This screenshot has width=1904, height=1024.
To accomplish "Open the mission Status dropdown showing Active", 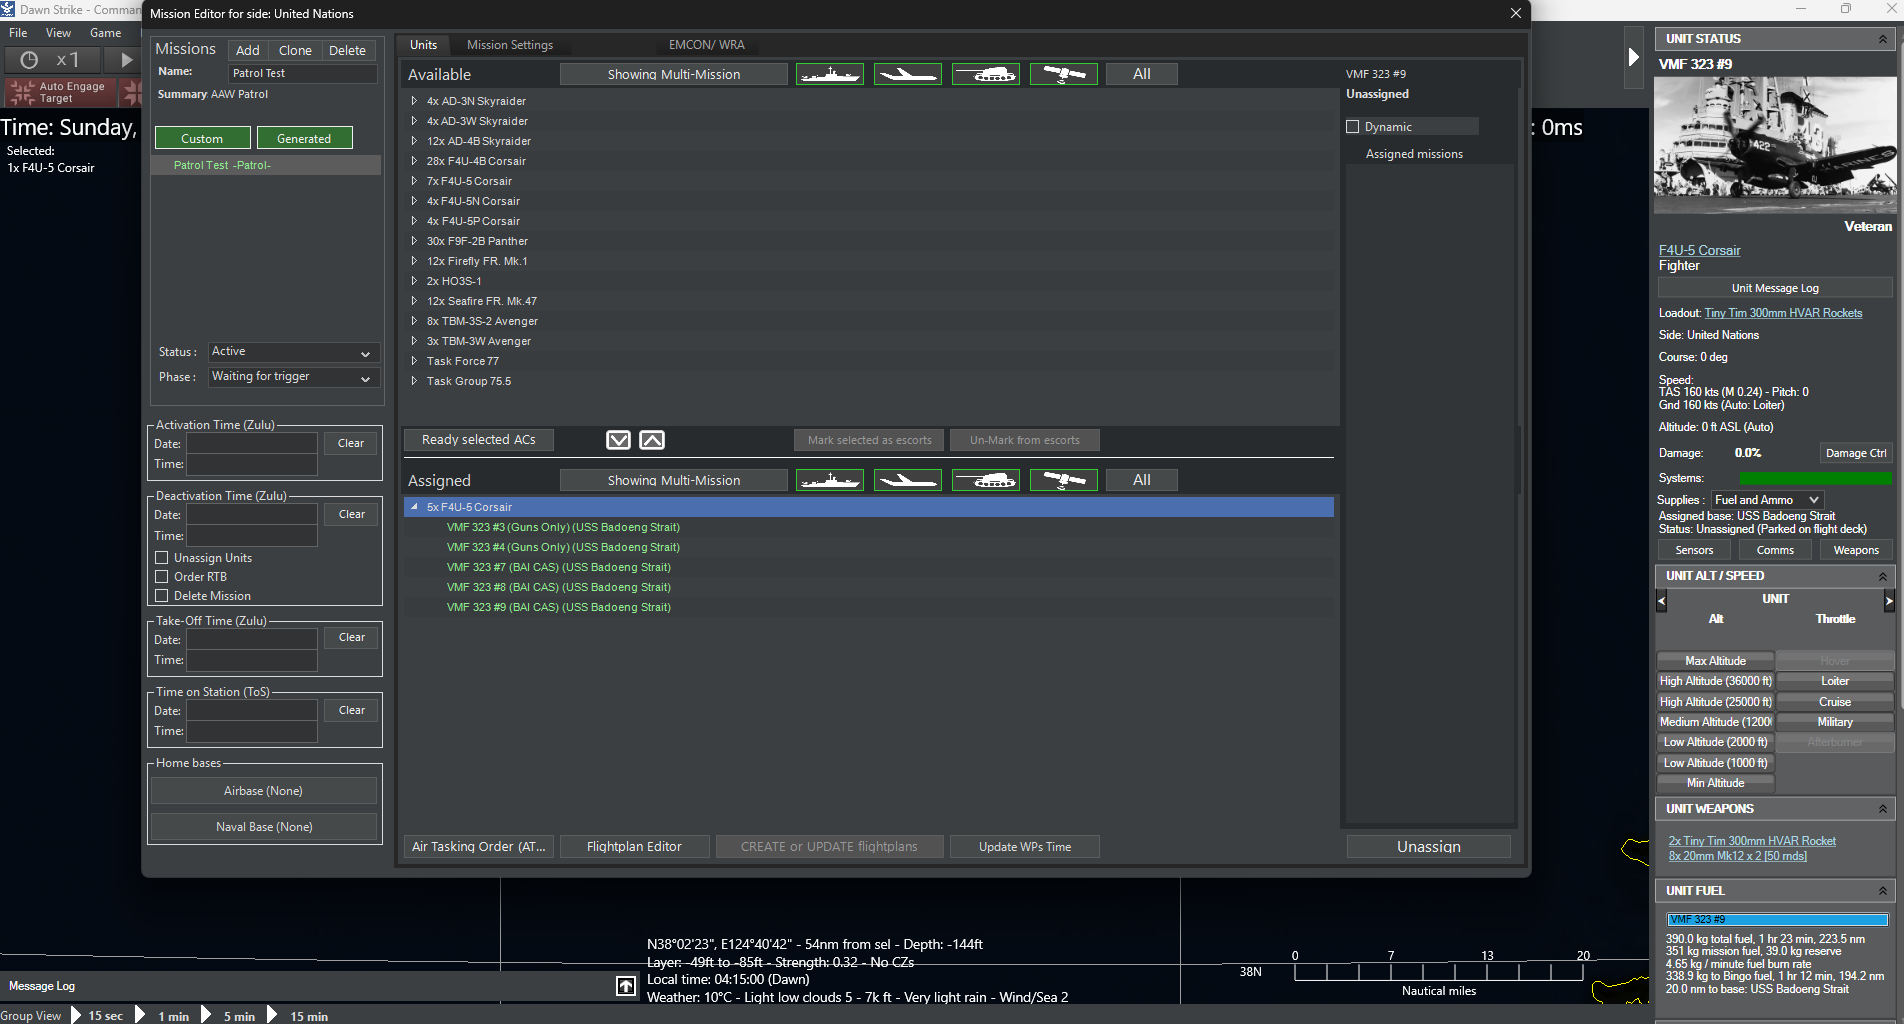I will coord(293,352).
